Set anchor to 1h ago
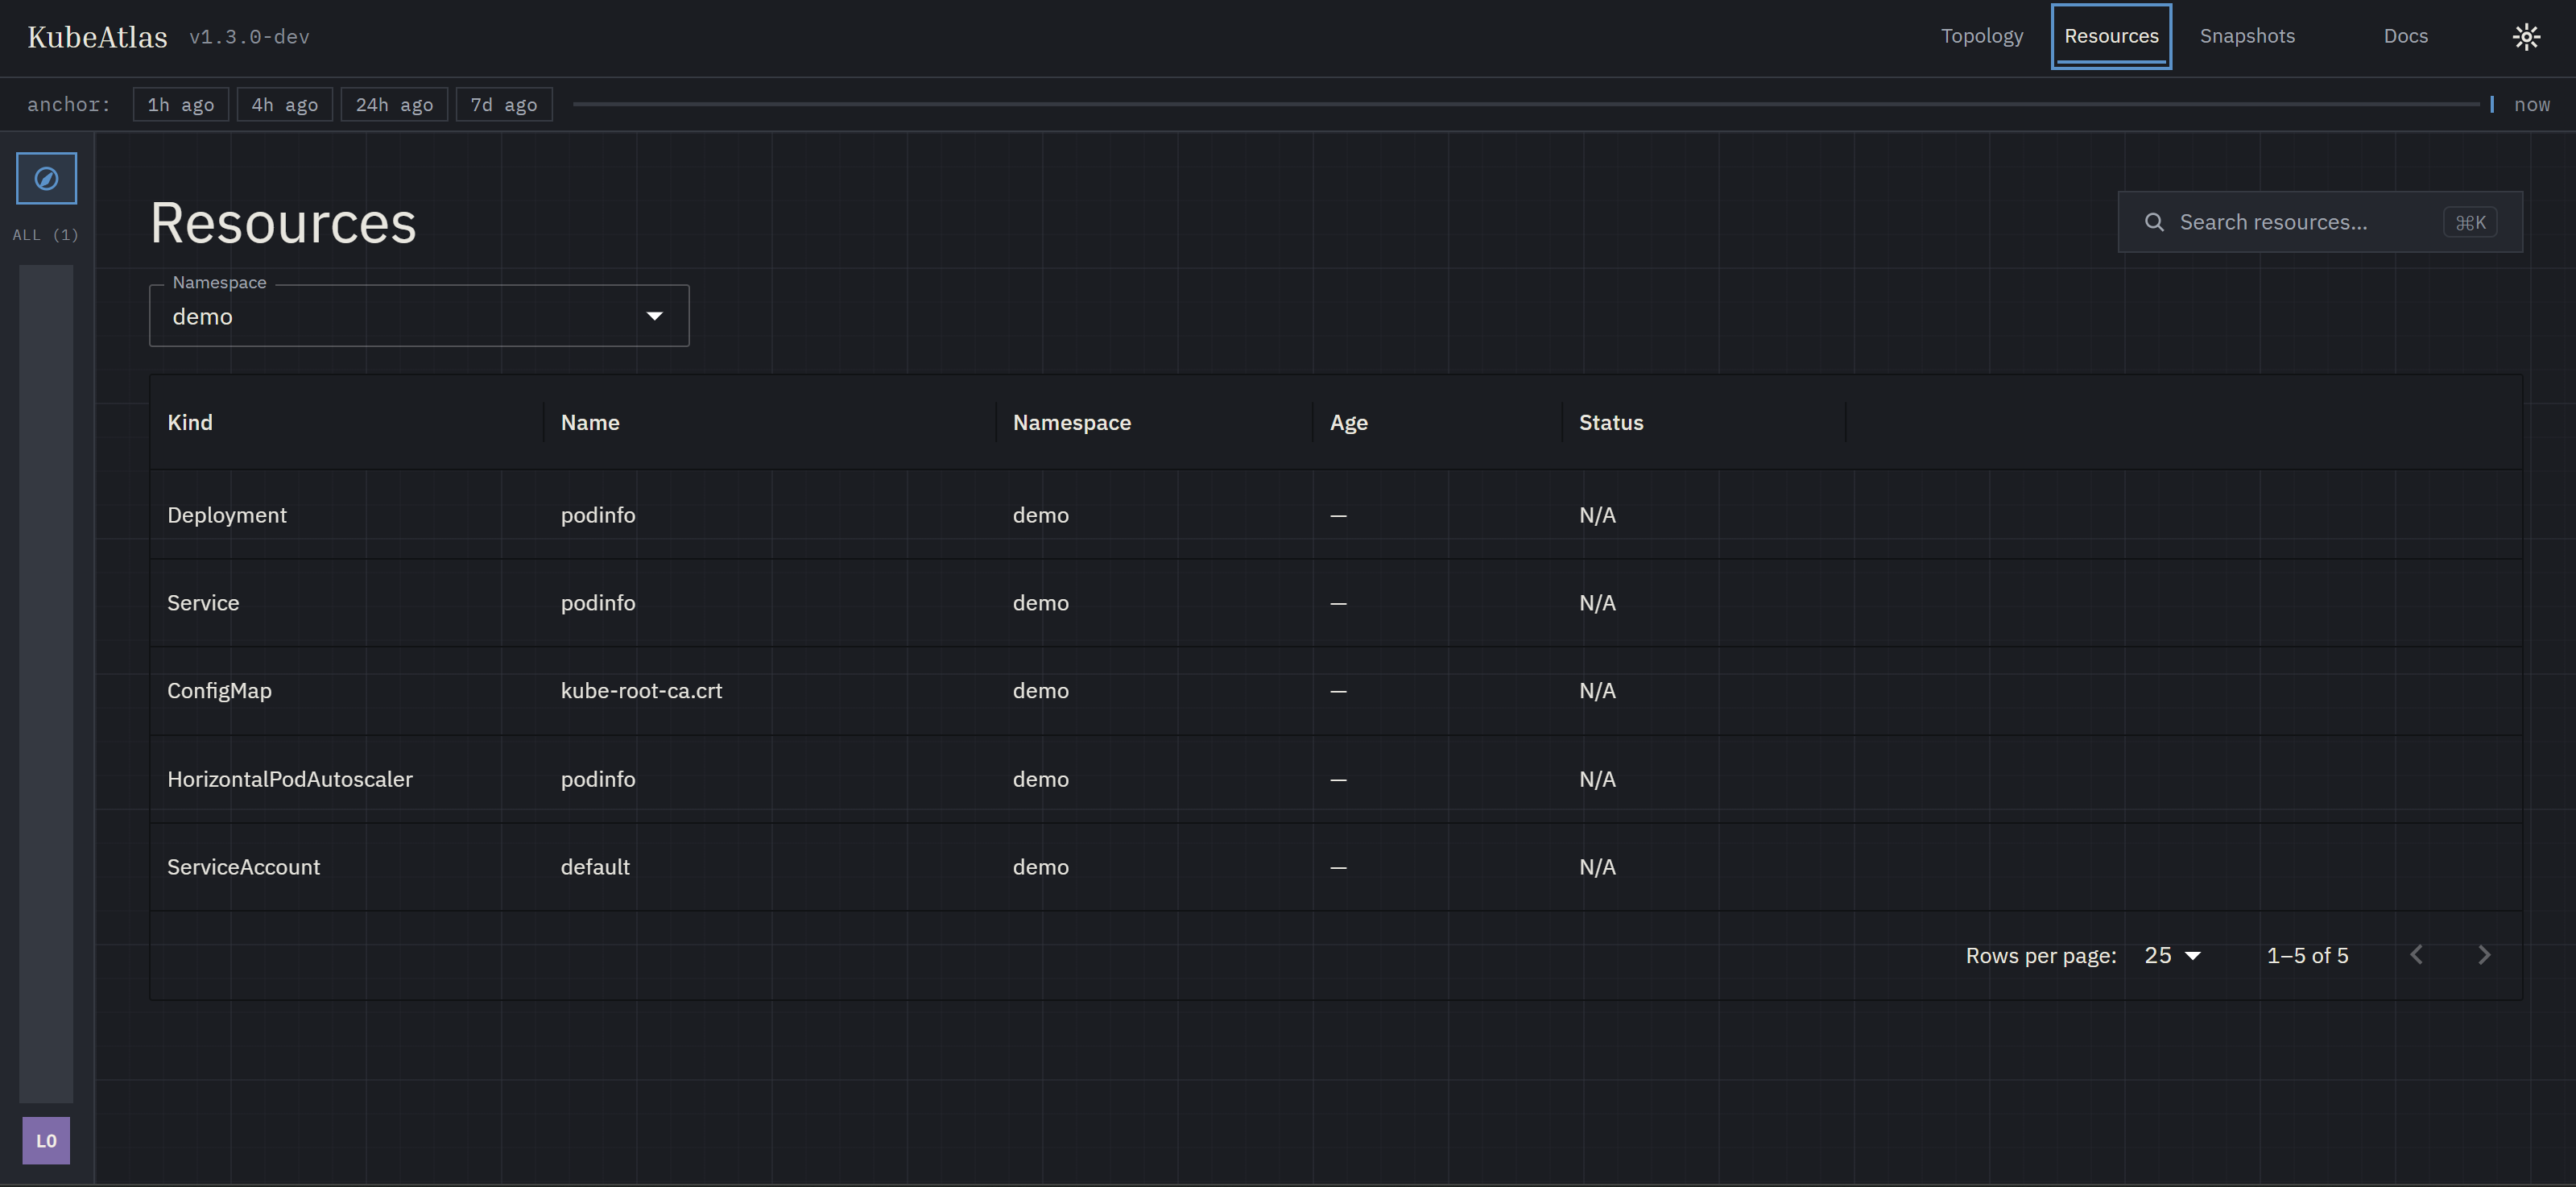2576x1187 pixels. pyautogui.click(x=181, y=104)
